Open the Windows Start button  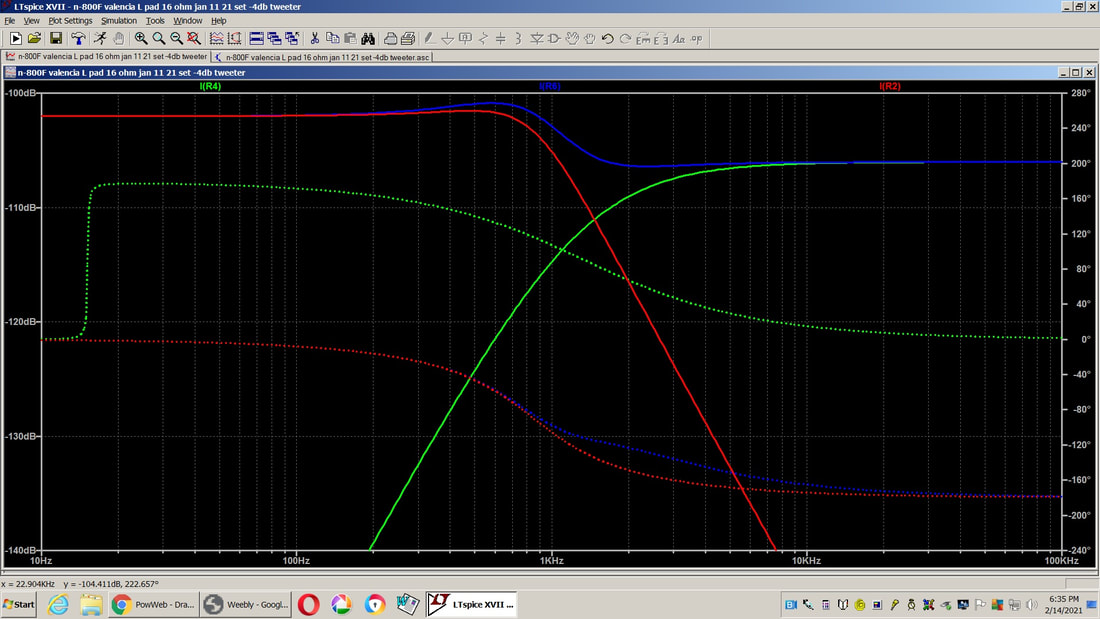coord(19,604)
